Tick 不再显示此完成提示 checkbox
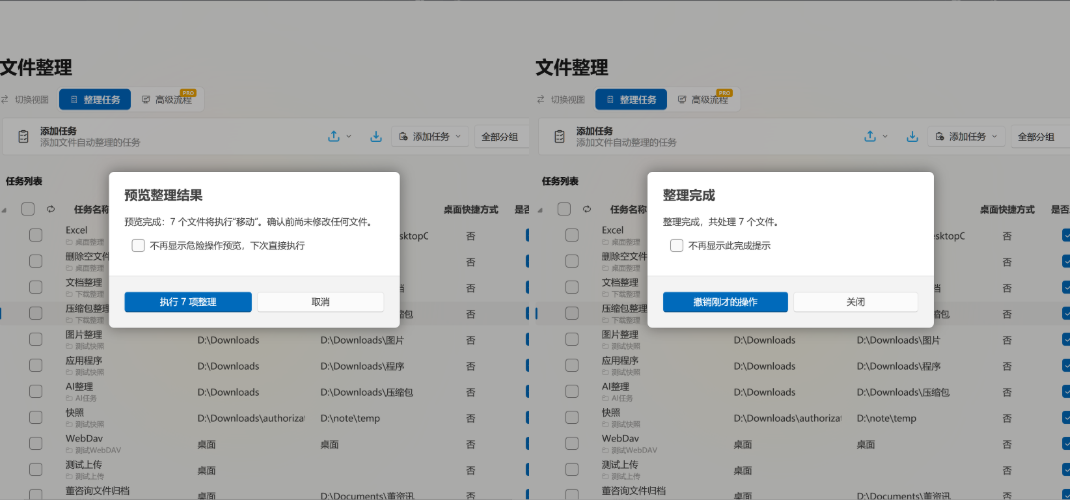The width and height of the screenshot is (1070, 500). [676, 246]
